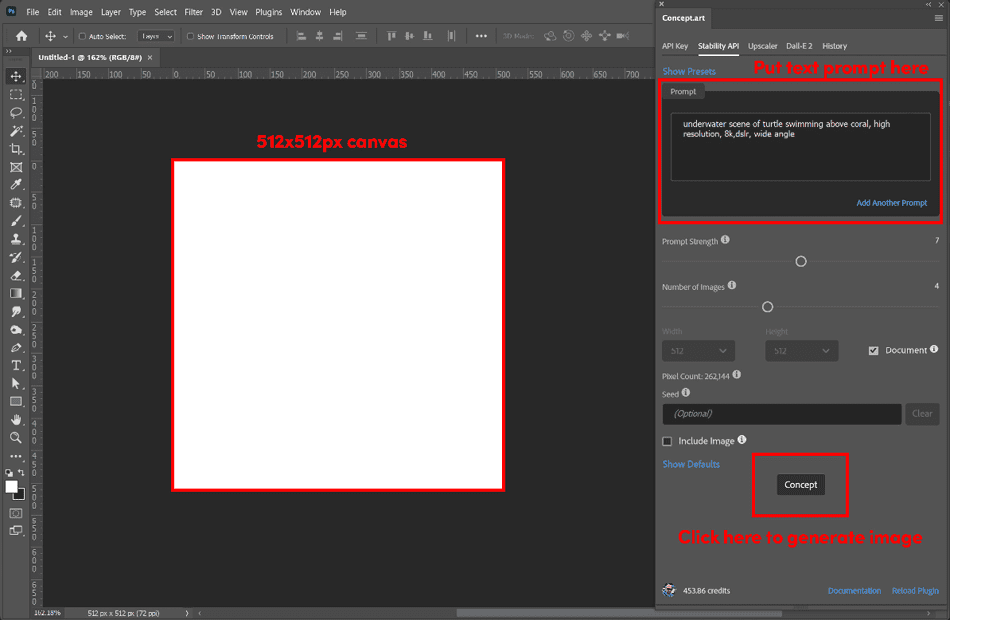Select the Gradient tool
The height and width of the screenshot is (620, 1000).
[x=16, y=293]
